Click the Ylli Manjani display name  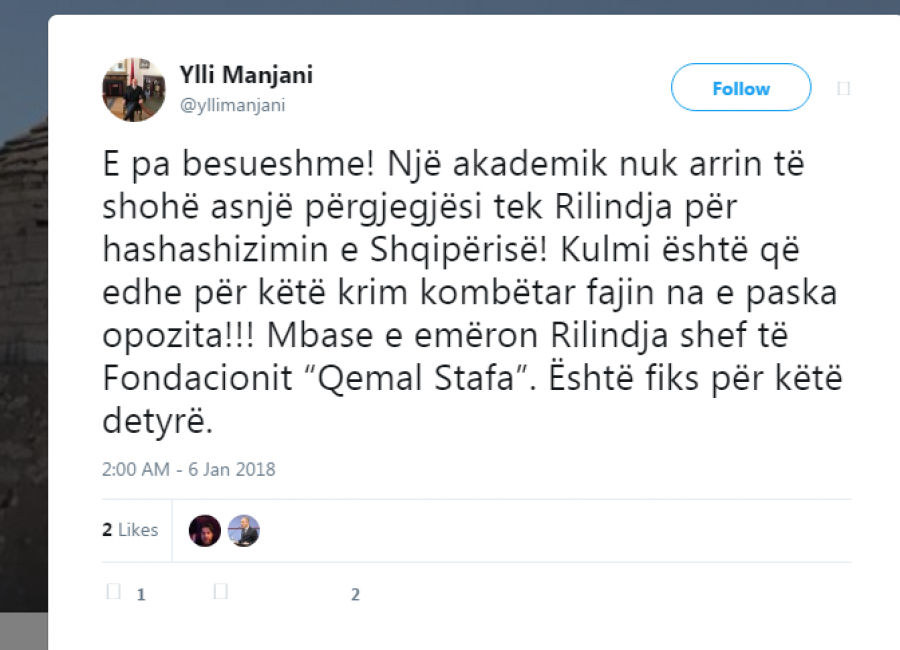246,76
